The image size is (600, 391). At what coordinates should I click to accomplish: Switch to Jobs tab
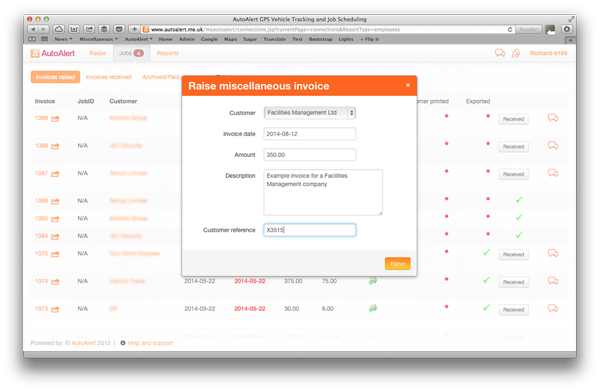[x=131, y=53]
